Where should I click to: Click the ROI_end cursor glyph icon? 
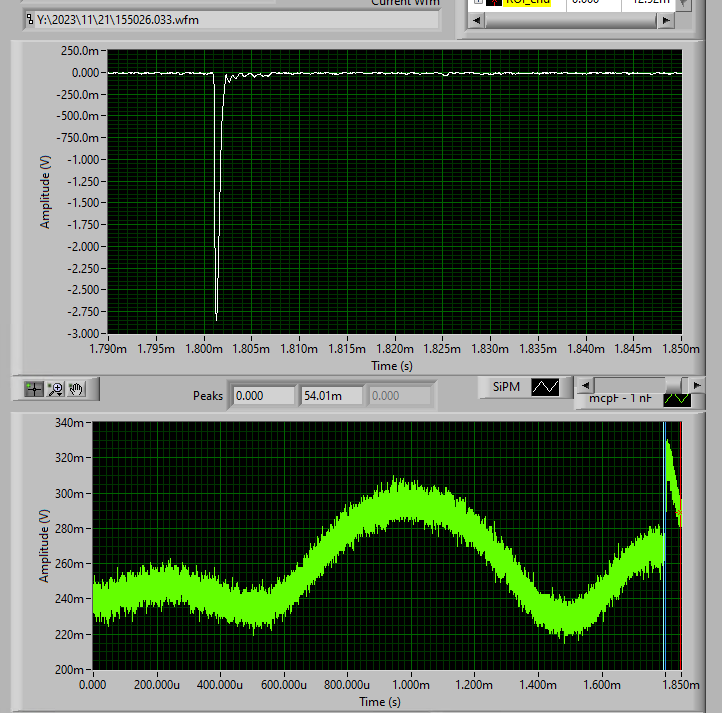tap(494, 2)
